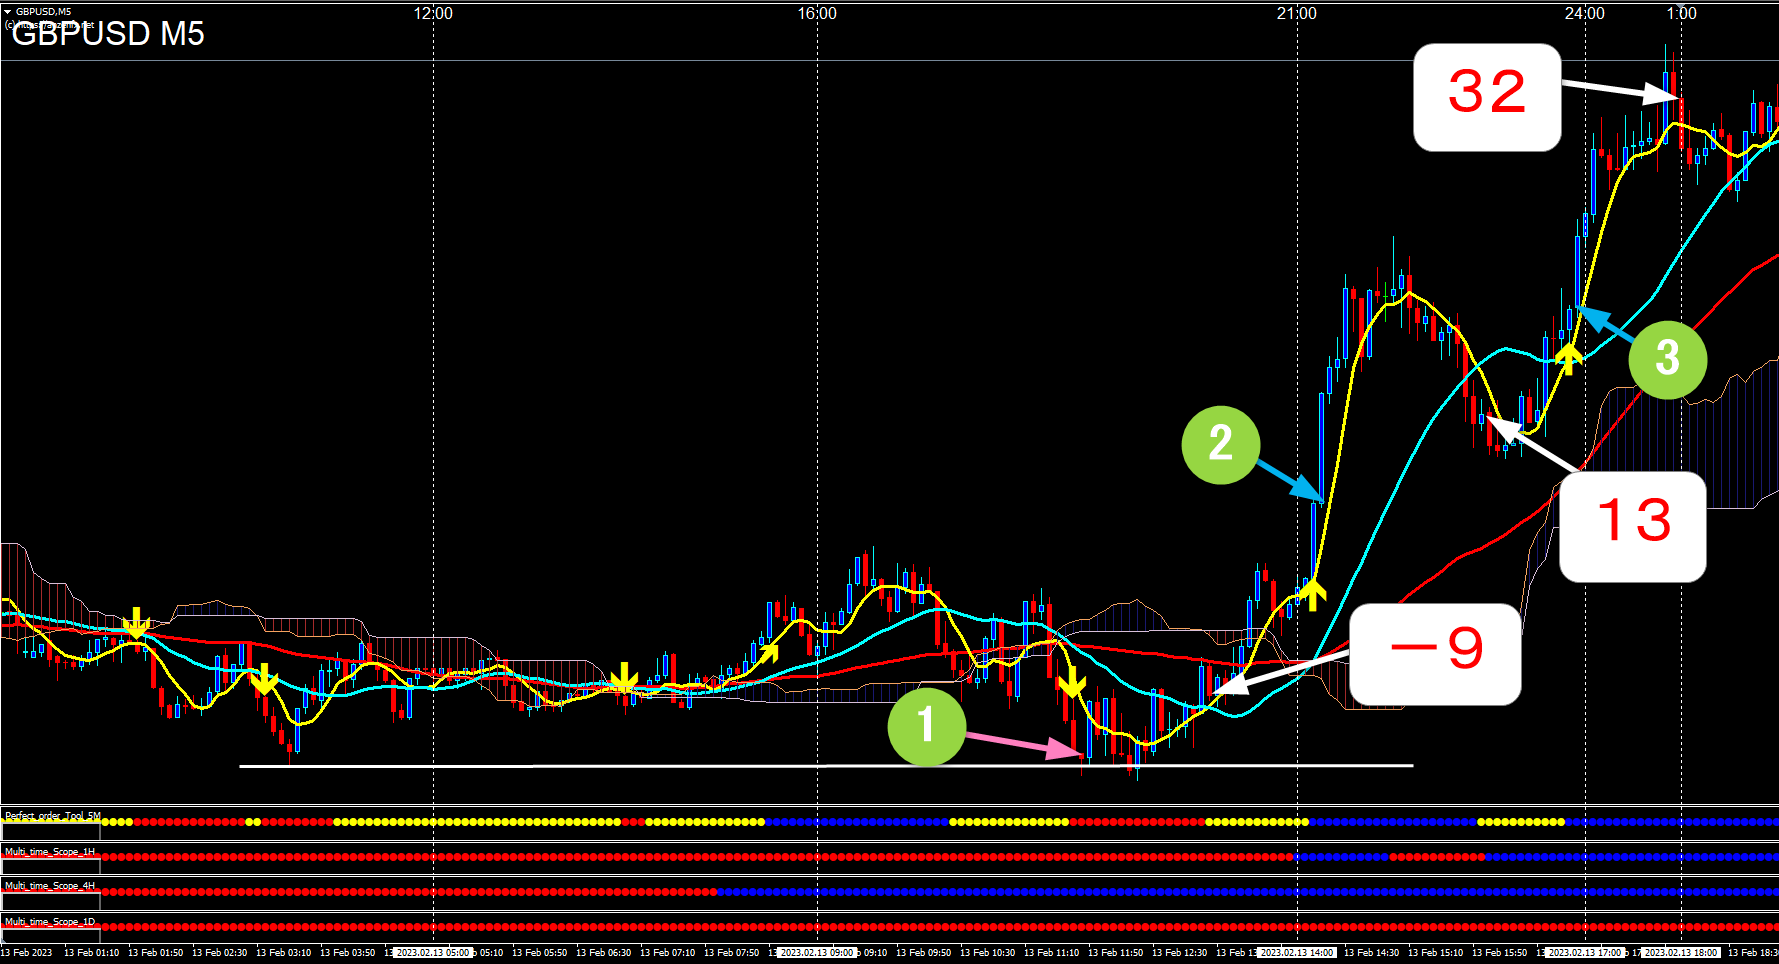Image resolution: width=1779 pixels, height=964 pixels.
Task: Click the 13 Feb 01:10 time label
Action: 91,953
